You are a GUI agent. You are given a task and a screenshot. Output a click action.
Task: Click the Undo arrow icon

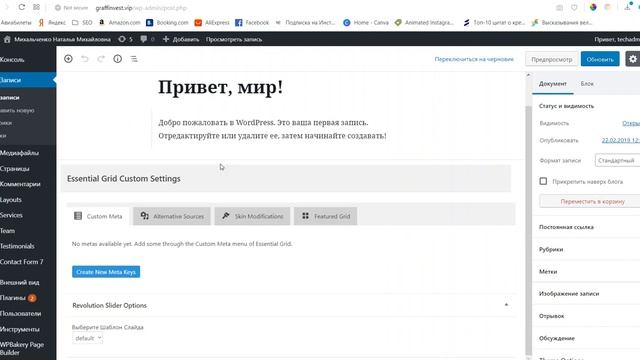tap(84, 59)
